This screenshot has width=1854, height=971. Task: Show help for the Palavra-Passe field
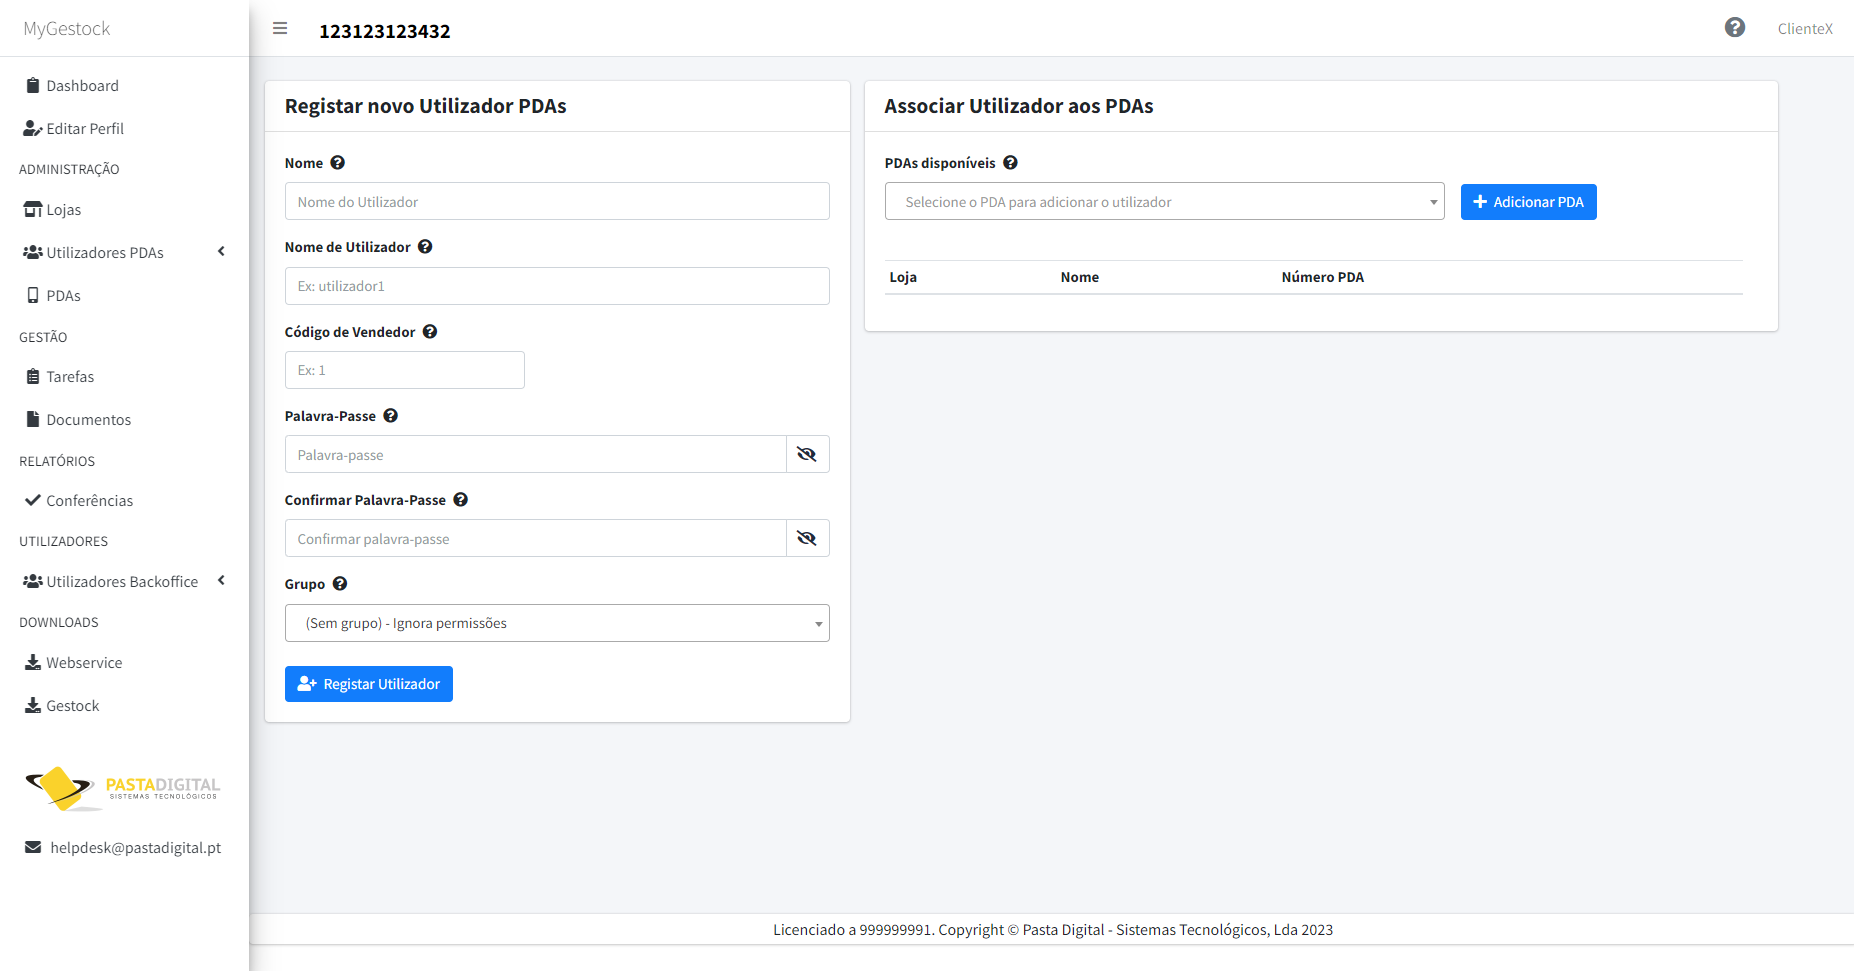pyautogui.click(x=391, y=416)
